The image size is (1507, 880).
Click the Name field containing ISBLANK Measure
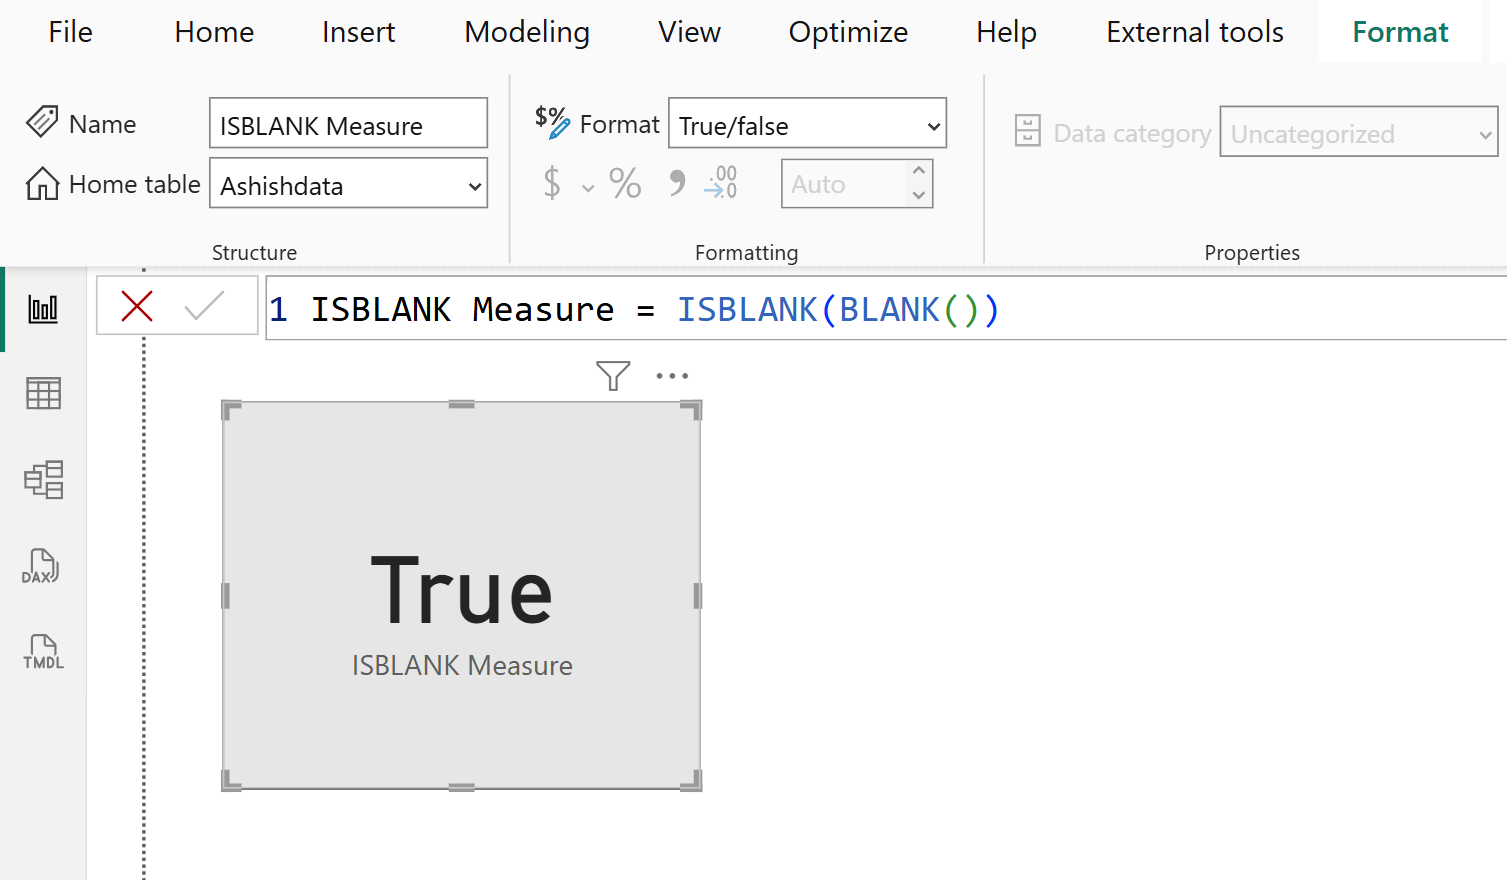pos(348,123)
